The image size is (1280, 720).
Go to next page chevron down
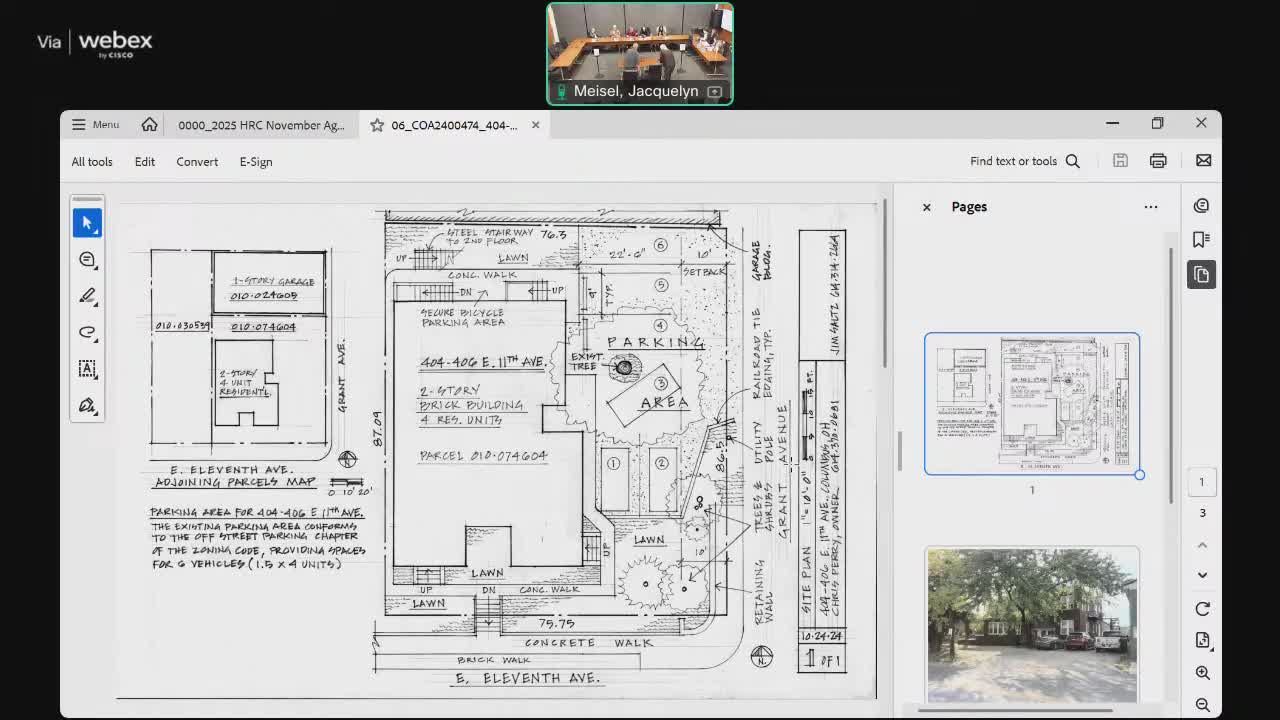pyautogui.click(x=1202, y=575)
